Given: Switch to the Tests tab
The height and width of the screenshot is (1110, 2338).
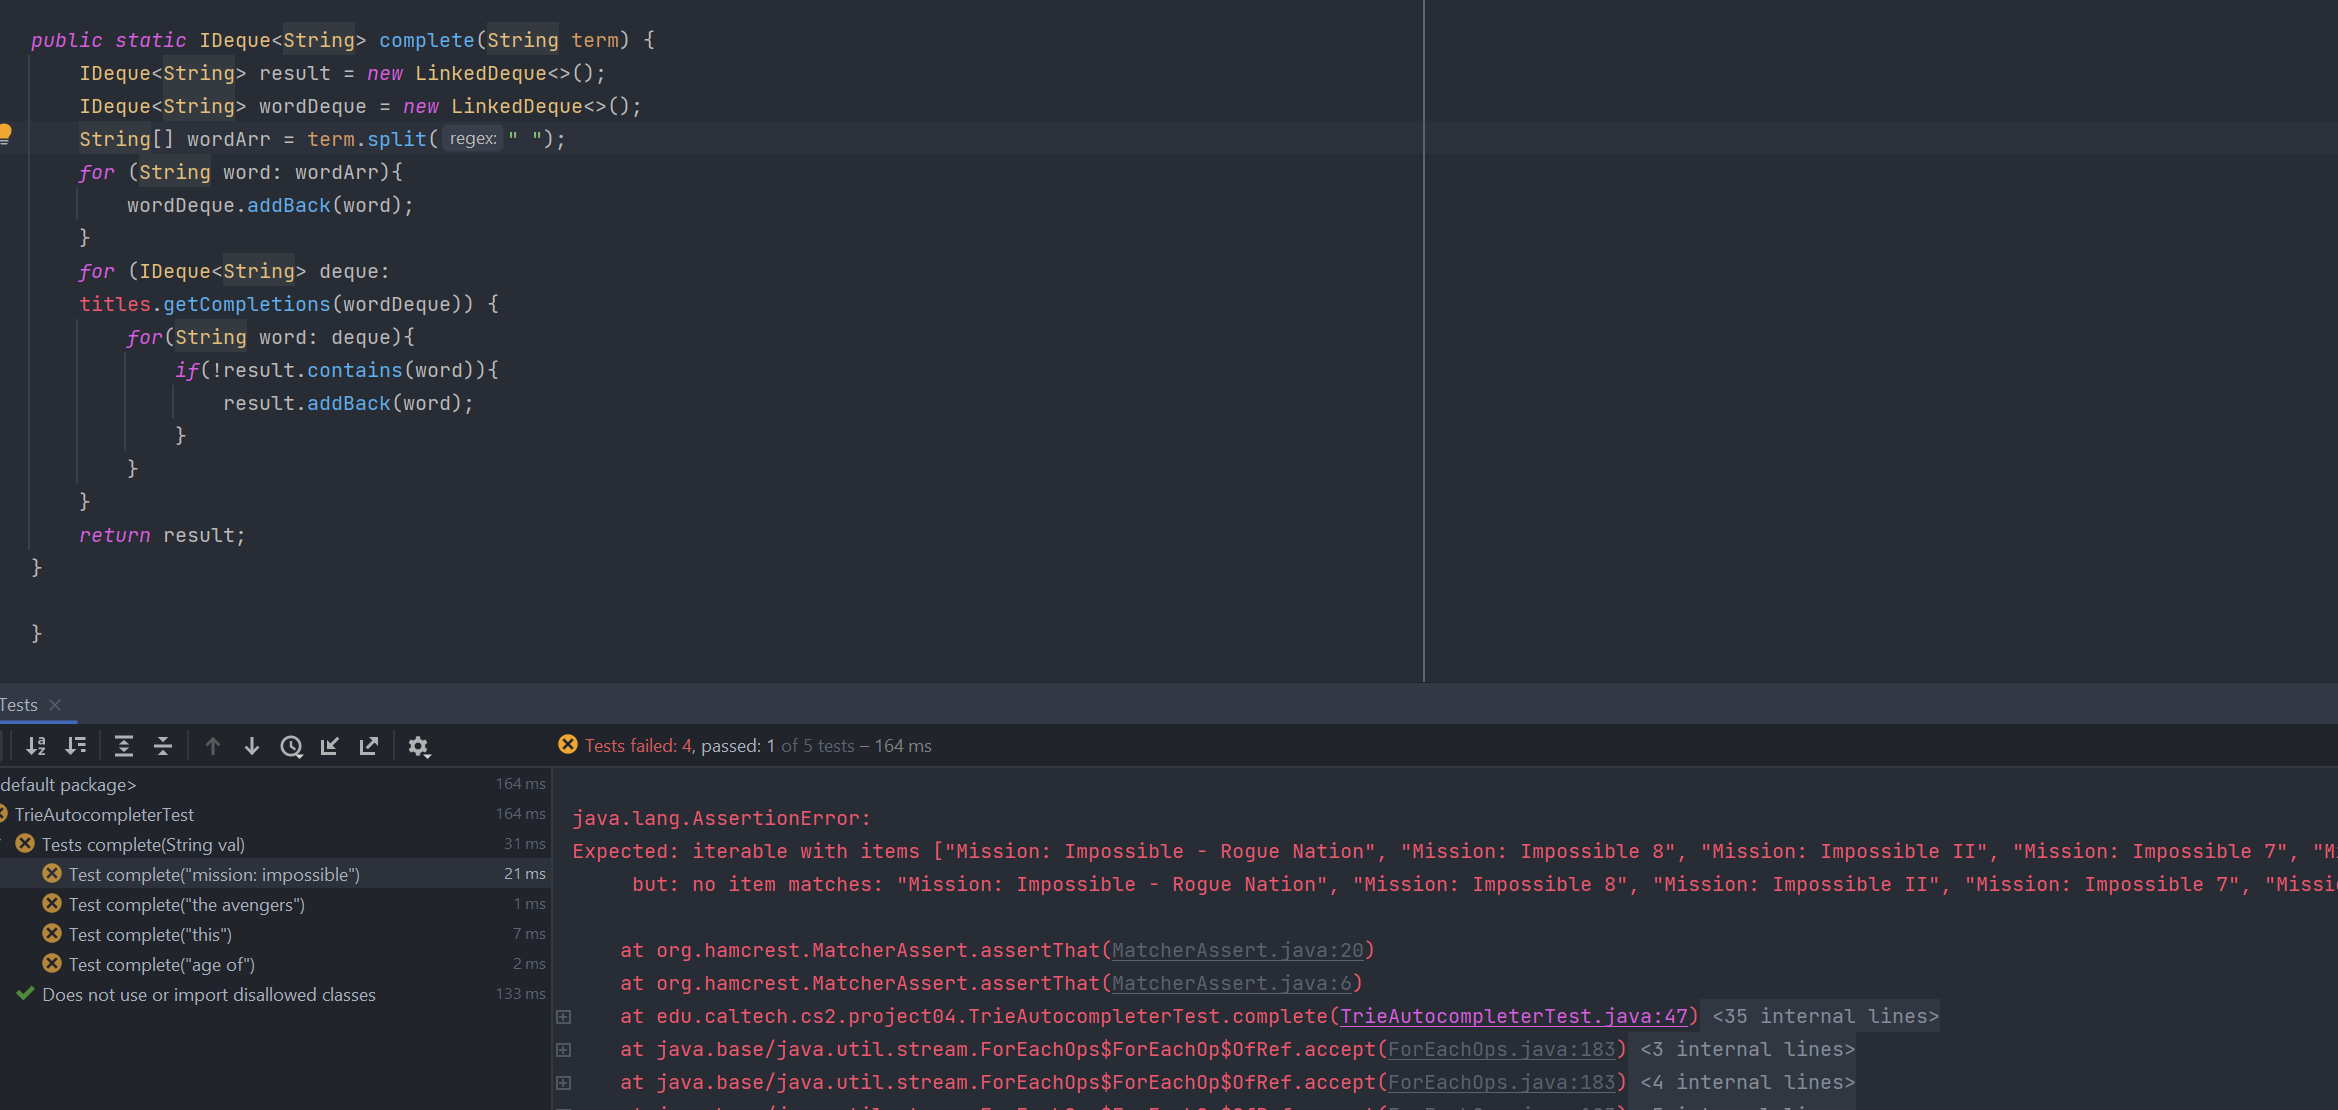Looking at the screenshot, I should click(18, 705).
